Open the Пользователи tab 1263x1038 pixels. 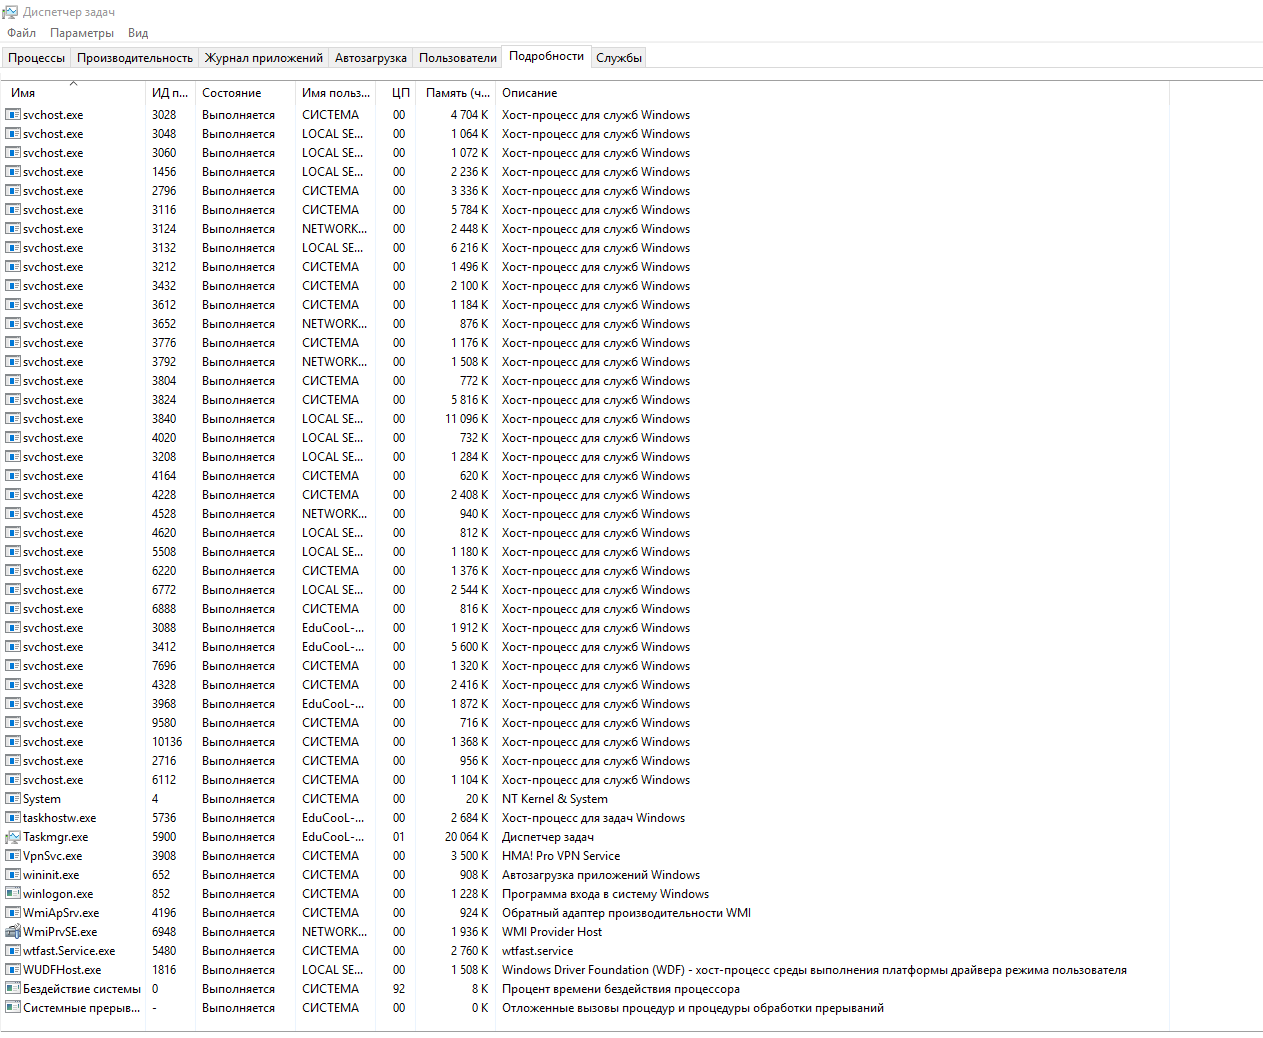click(458, 58)
